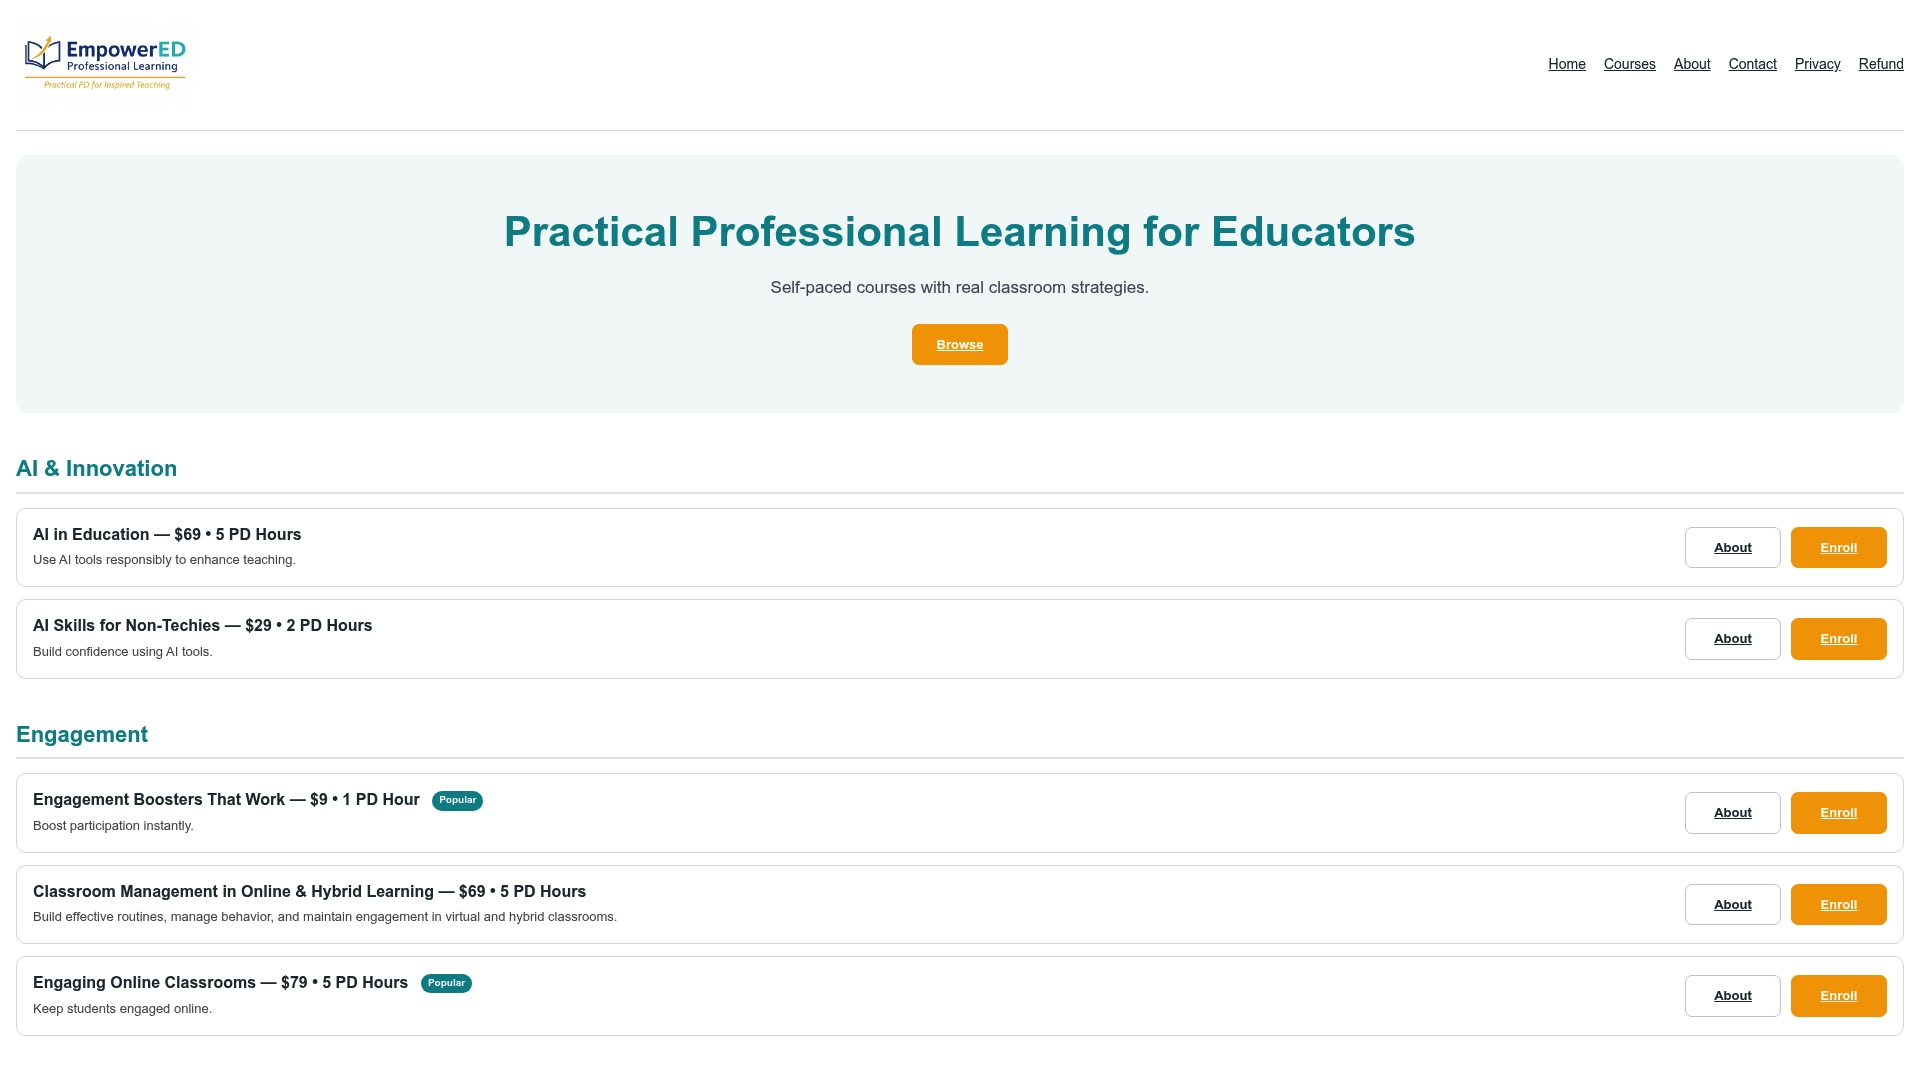Click the EmpowerED logo

click(x=105, y=63)
